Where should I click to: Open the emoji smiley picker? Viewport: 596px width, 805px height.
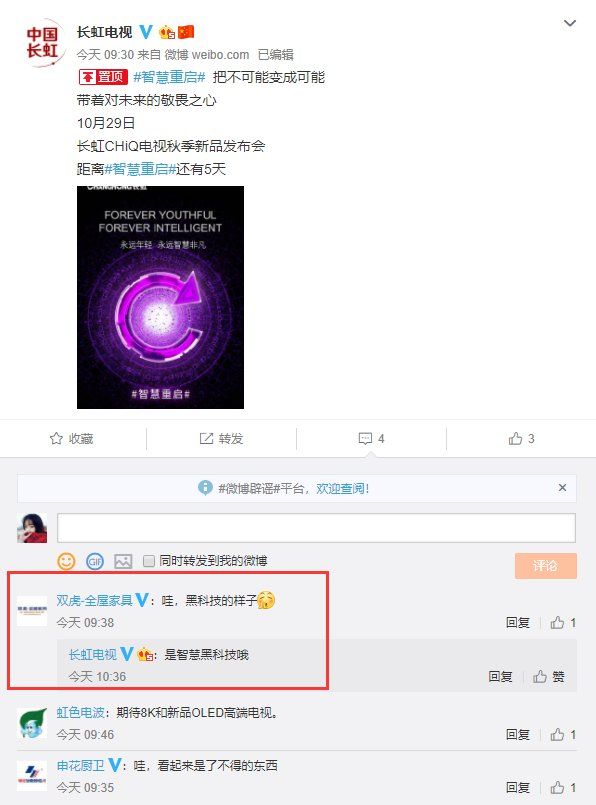click(x=66, y=561)
